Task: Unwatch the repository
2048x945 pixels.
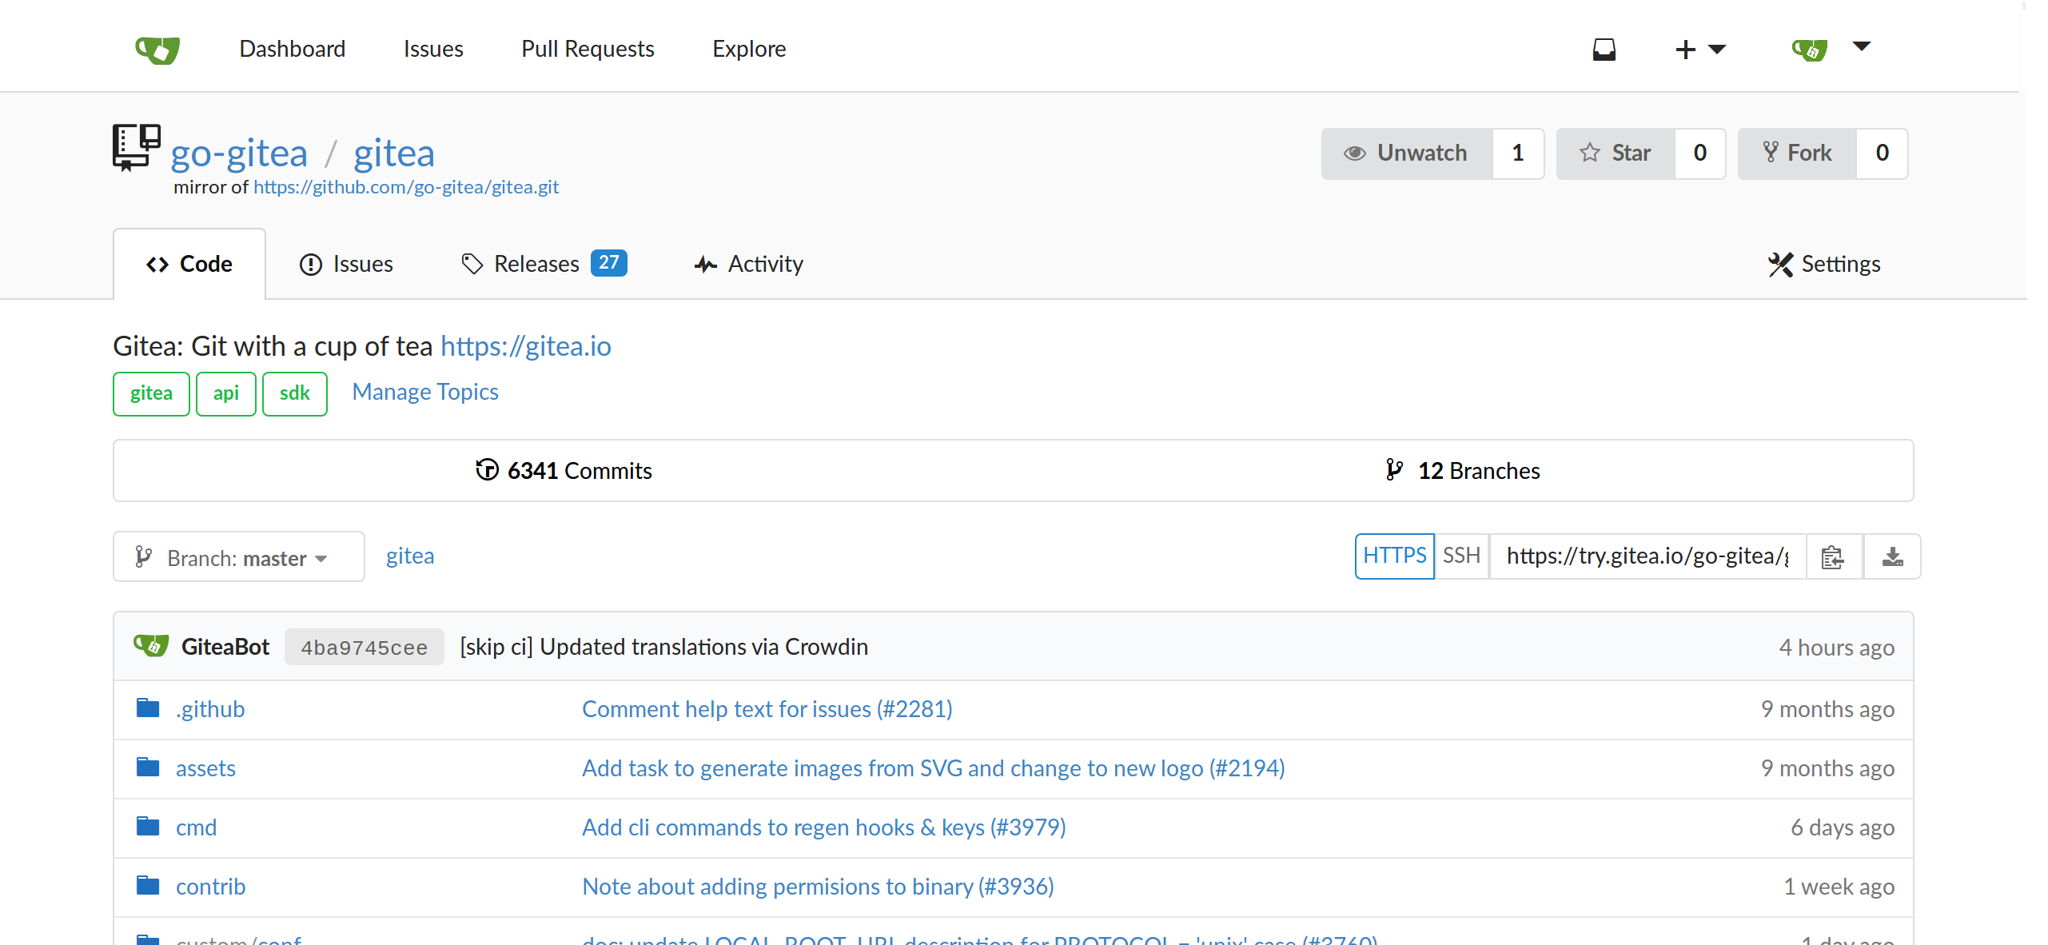Action: [1405, 153]
